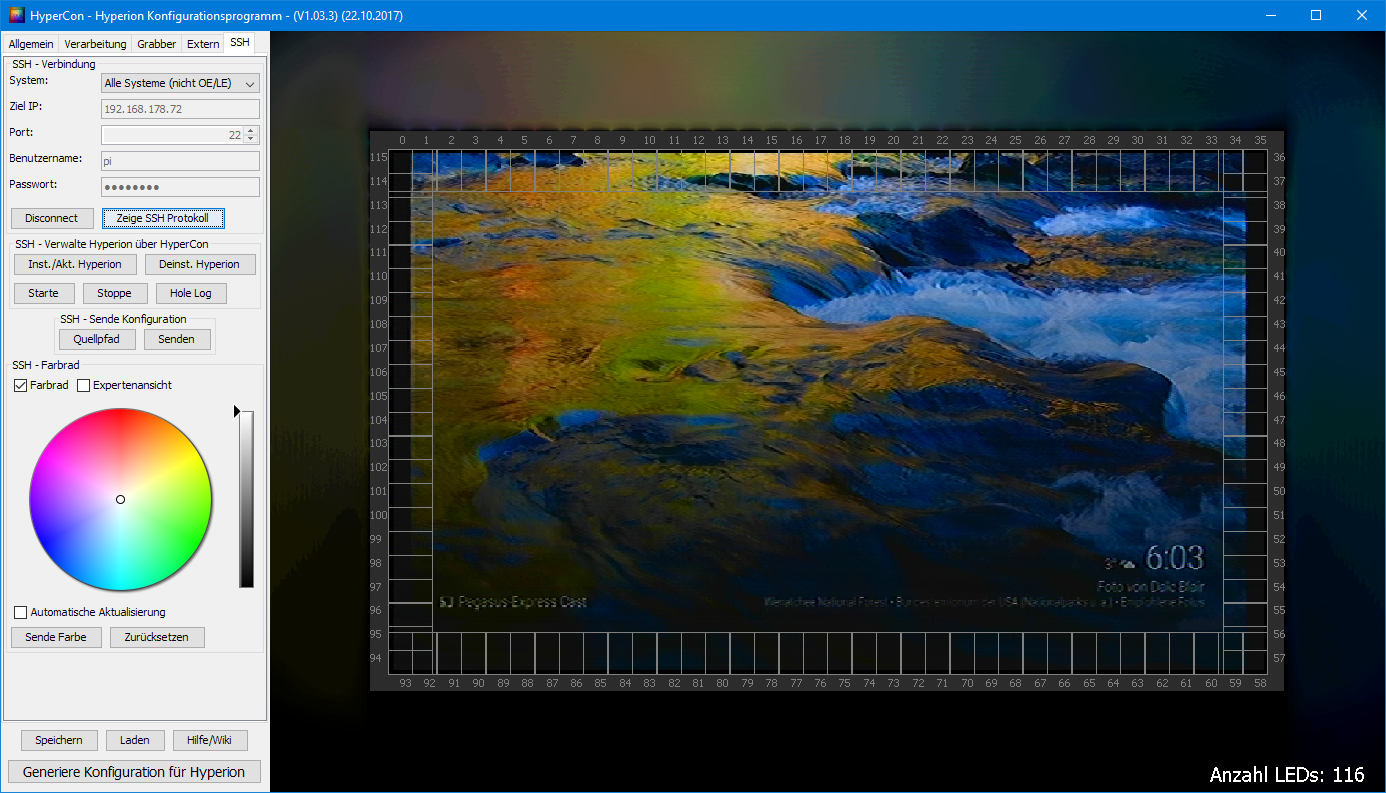Click the Senden configuration button

point(176,339)
